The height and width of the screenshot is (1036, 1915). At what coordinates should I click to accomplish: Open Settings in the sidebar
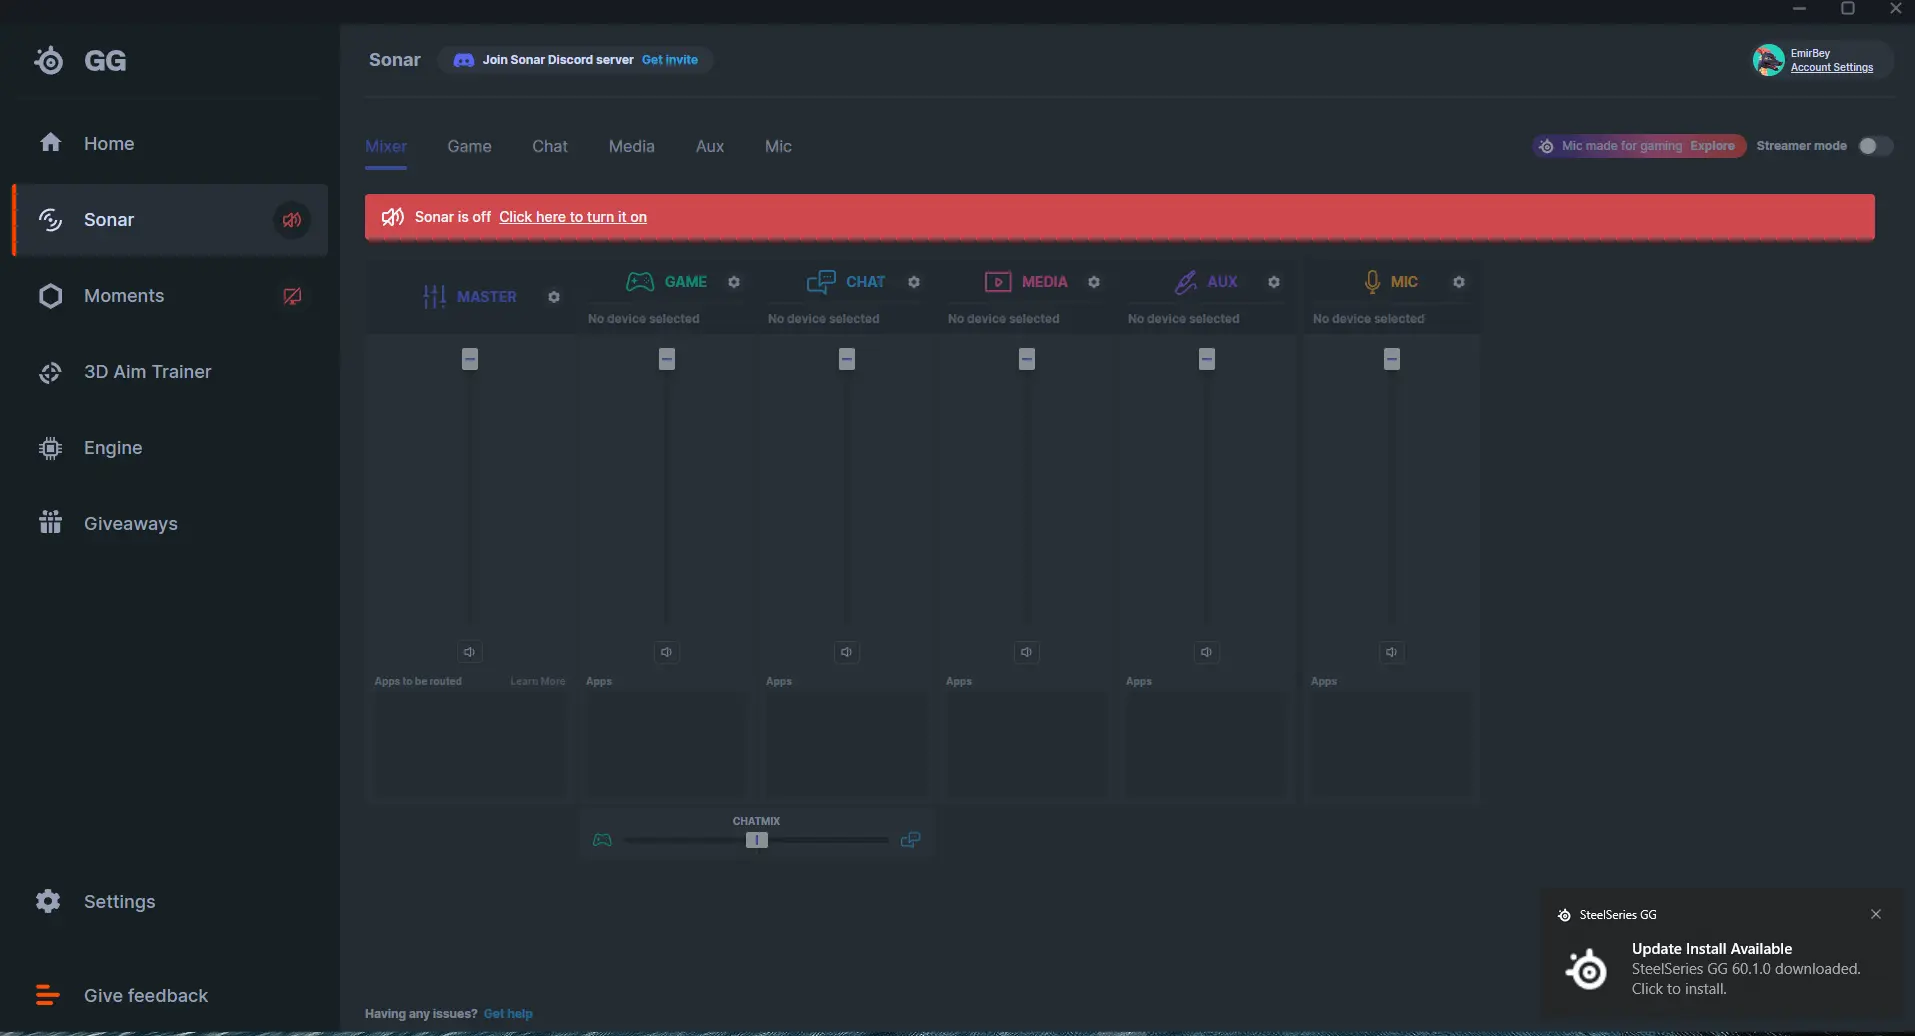(170, 902)
